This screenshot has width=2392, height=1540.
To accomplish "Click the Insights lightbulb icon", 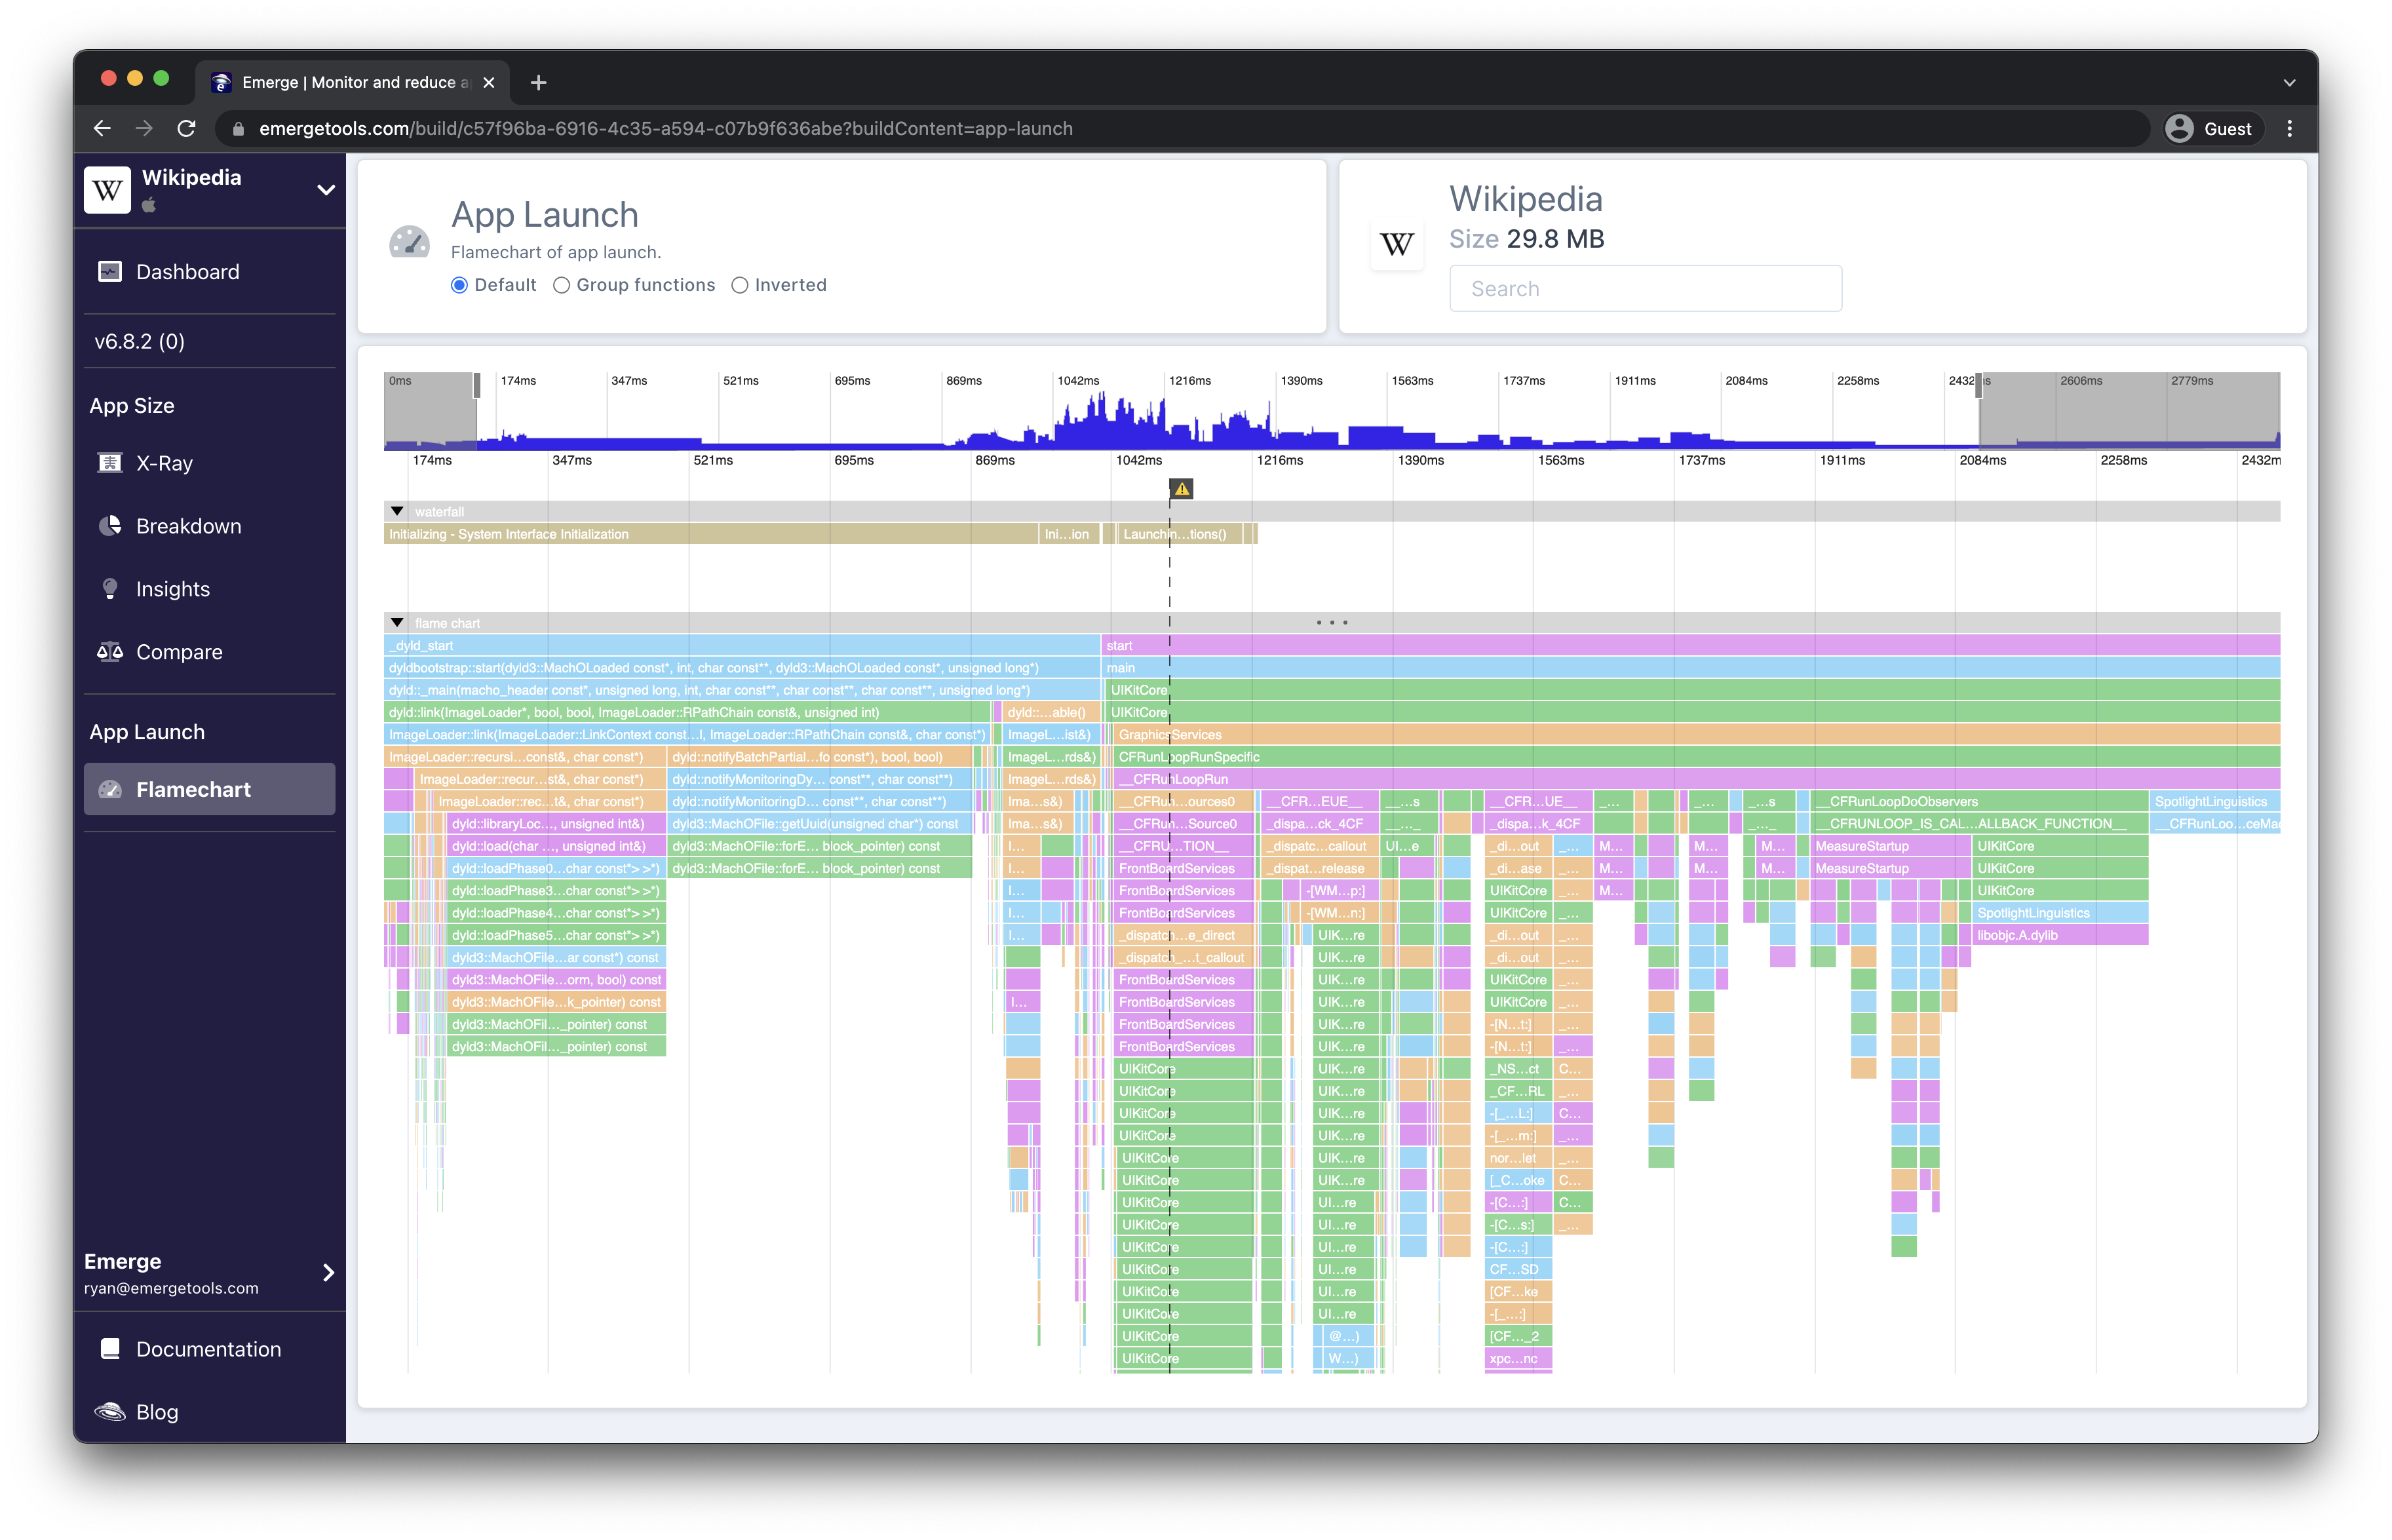I will click(110, 589).
